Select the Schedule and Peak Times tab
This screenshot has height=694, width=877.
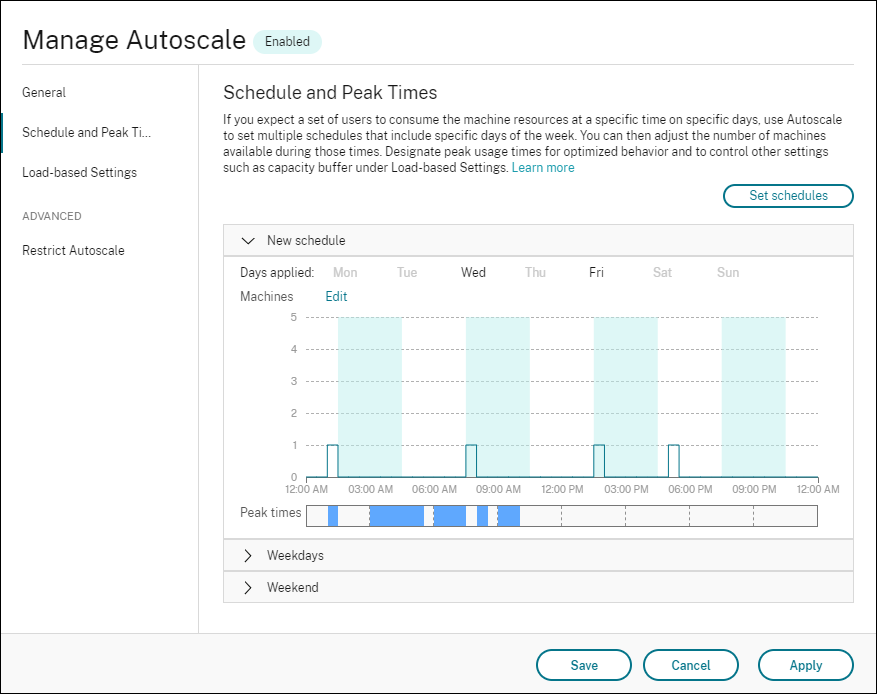point(87,132)
